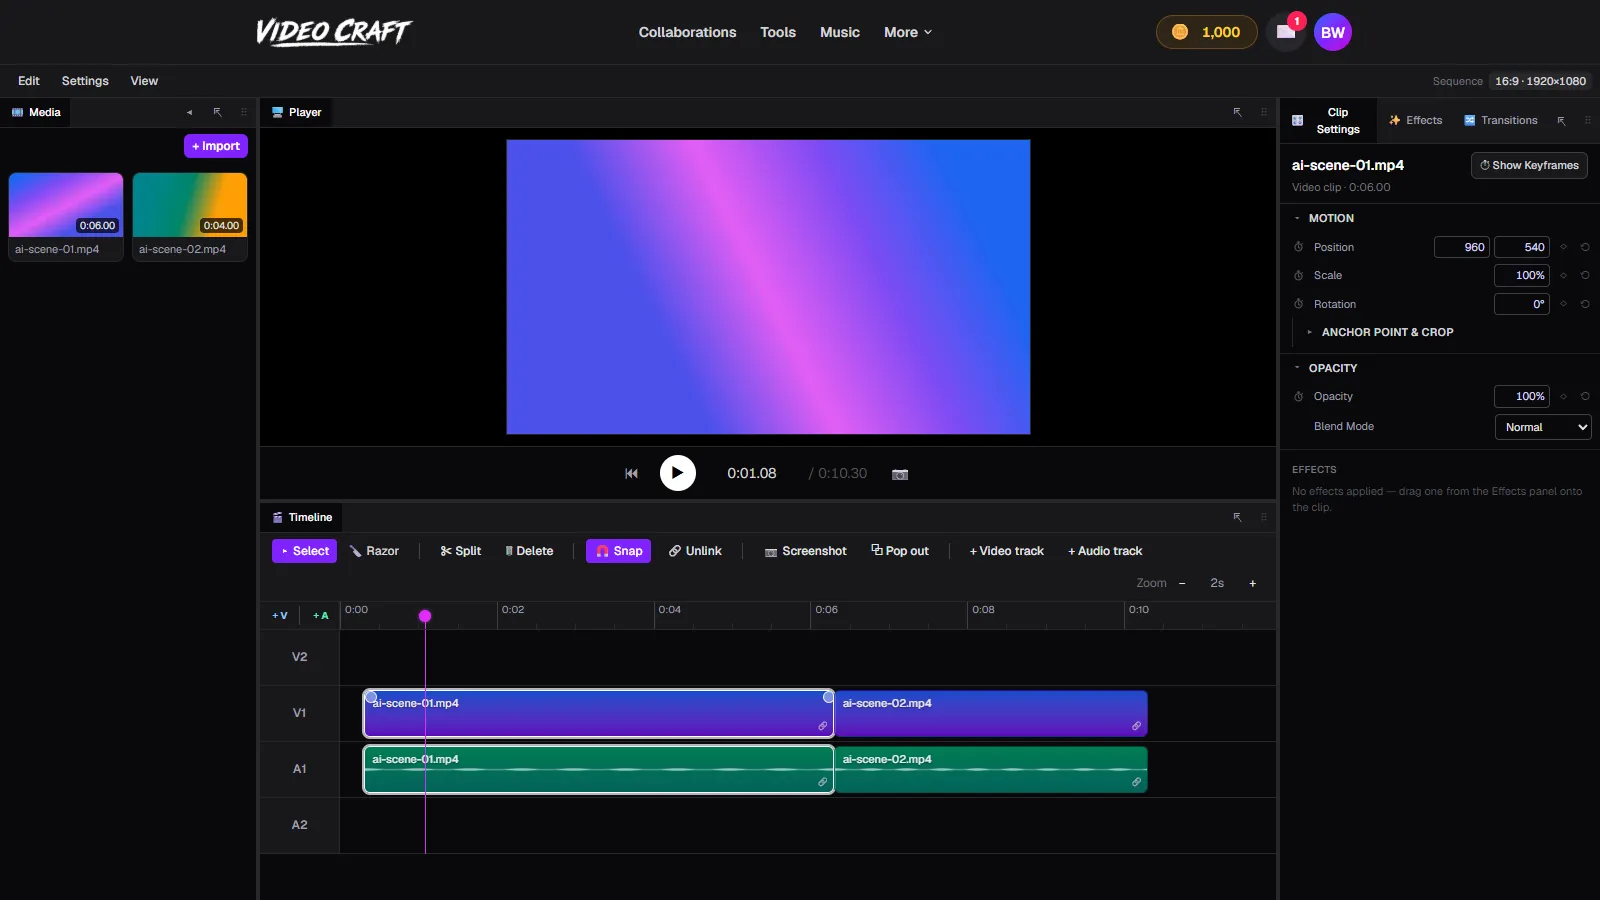Click the Position X field 960
This screenshot has width=1600, height=900.
pos(1462,247)
